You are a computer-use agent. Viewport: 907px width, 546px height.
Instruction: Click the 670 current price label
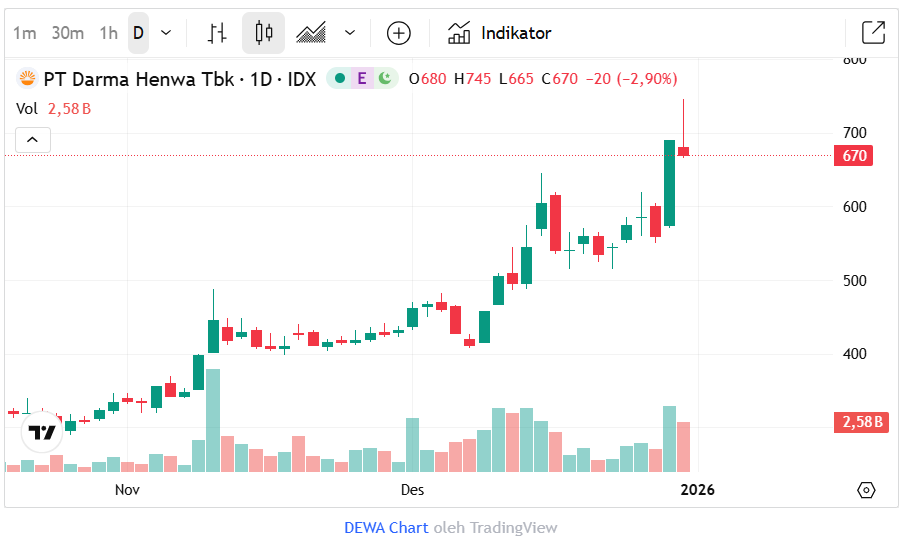[853, 156]
